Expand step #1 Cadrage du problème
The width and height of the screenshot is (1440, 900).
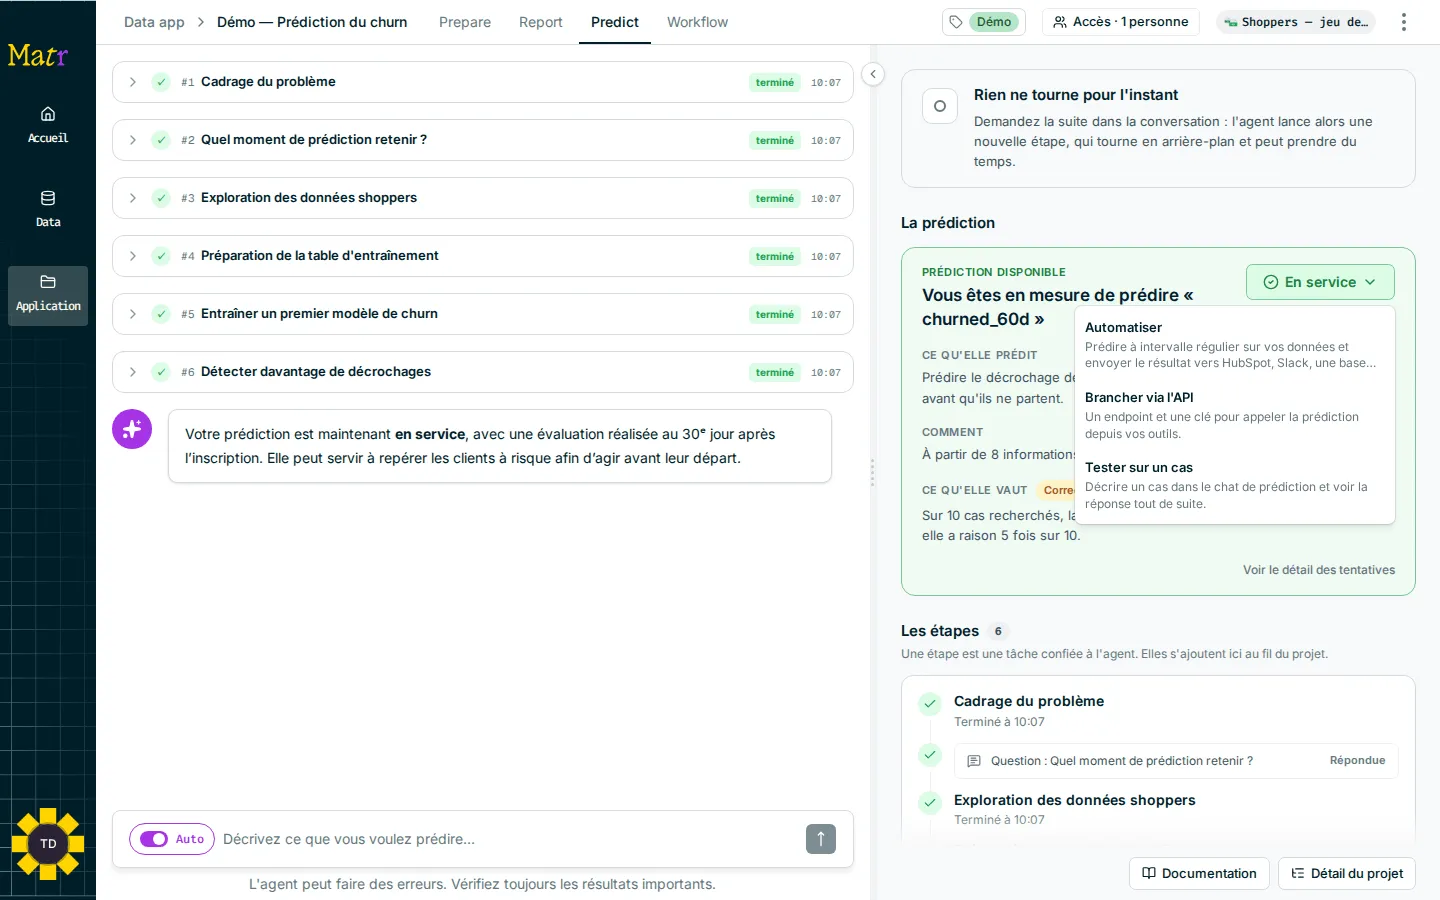pos(132,82)
